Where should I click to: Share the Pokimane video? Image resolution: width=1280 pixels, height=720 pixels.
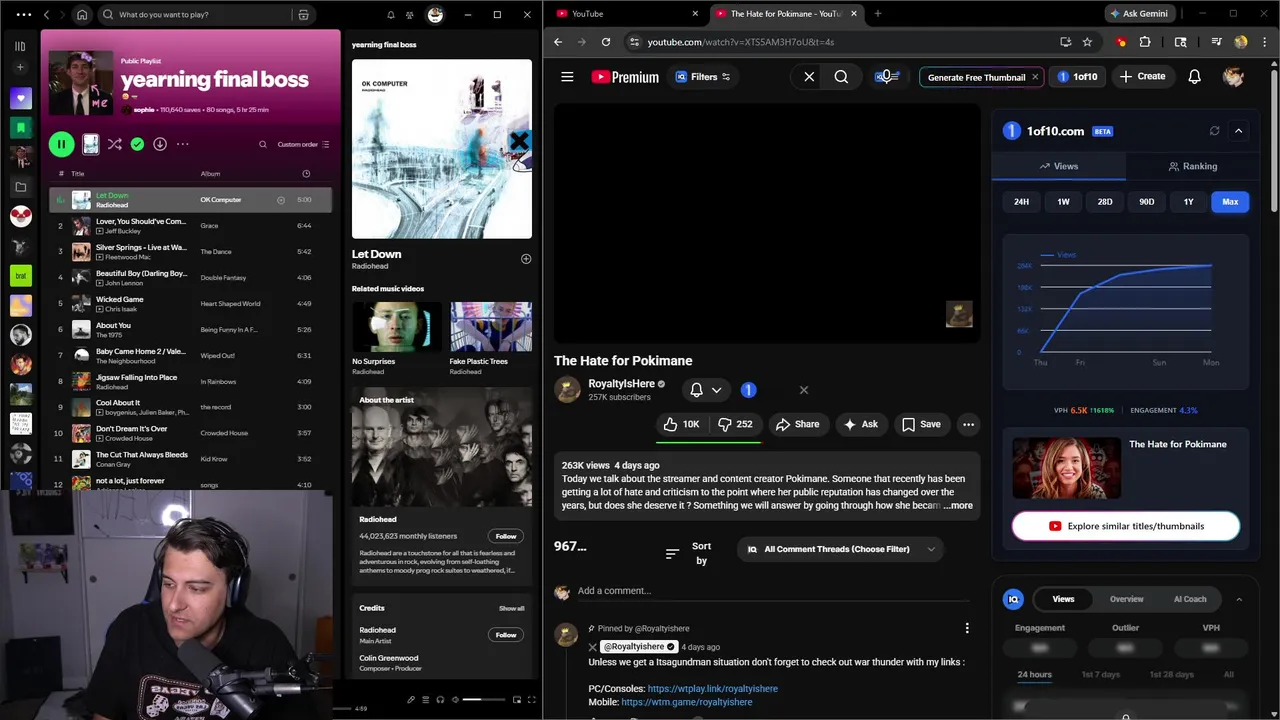pyautogui.click(x=797, y=424)
